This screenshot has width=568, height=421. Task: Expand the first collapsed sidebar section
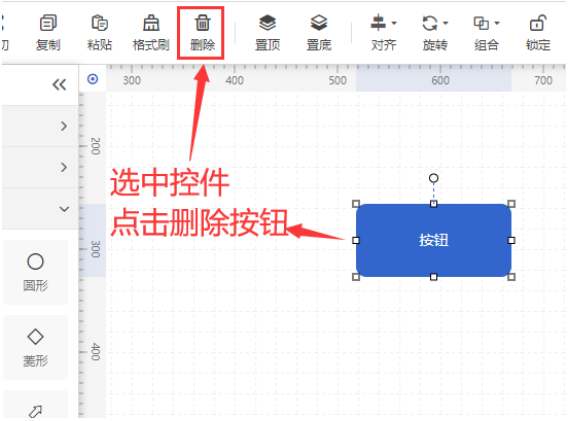pos(64,126)
